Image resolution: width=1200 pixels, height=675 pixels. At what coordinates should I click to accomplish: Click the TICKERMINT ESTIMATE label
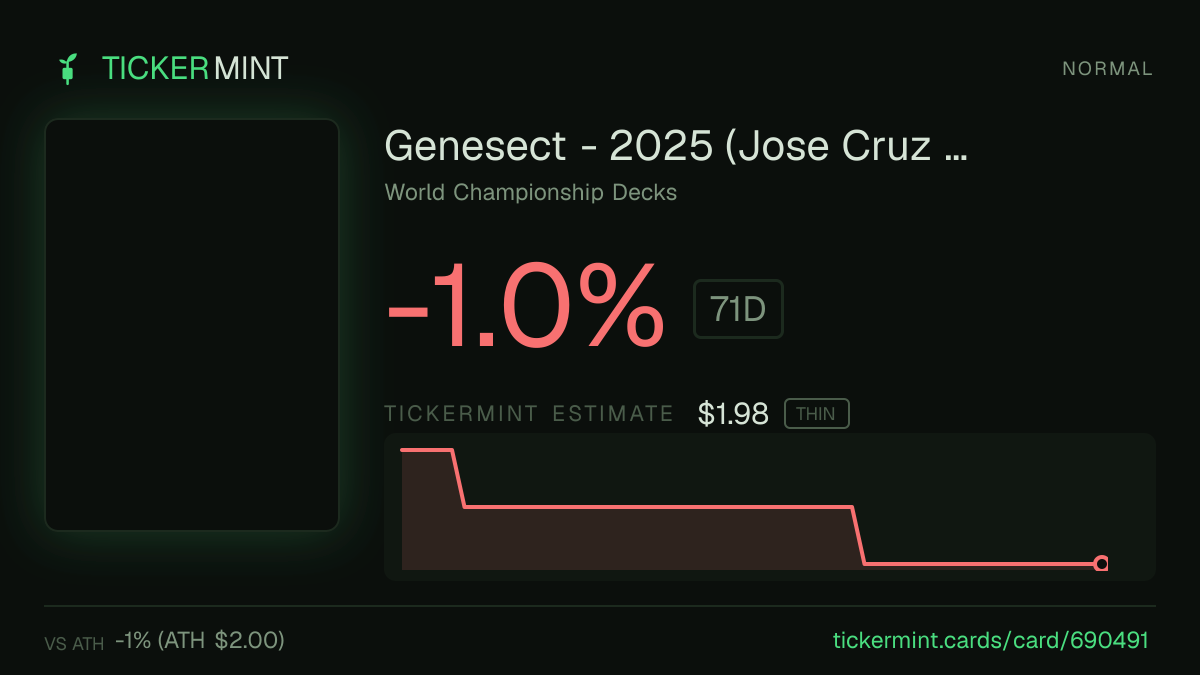[x=529, y=414]
